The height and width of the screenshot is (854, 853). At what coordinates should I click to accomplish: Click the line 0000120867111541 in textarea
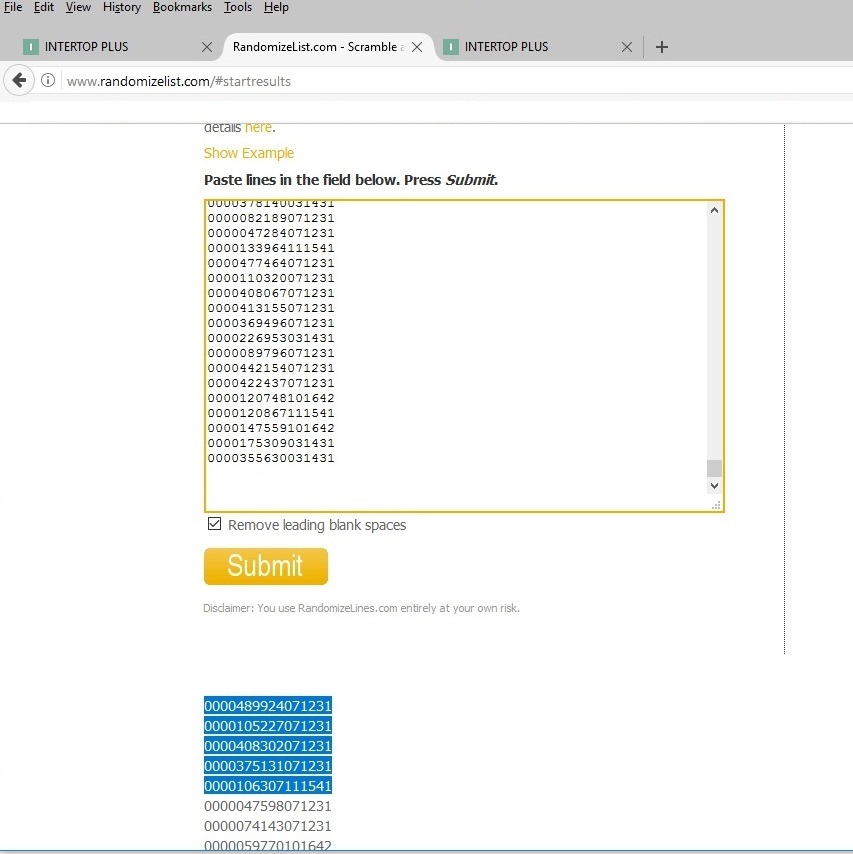tap(271, 413)
